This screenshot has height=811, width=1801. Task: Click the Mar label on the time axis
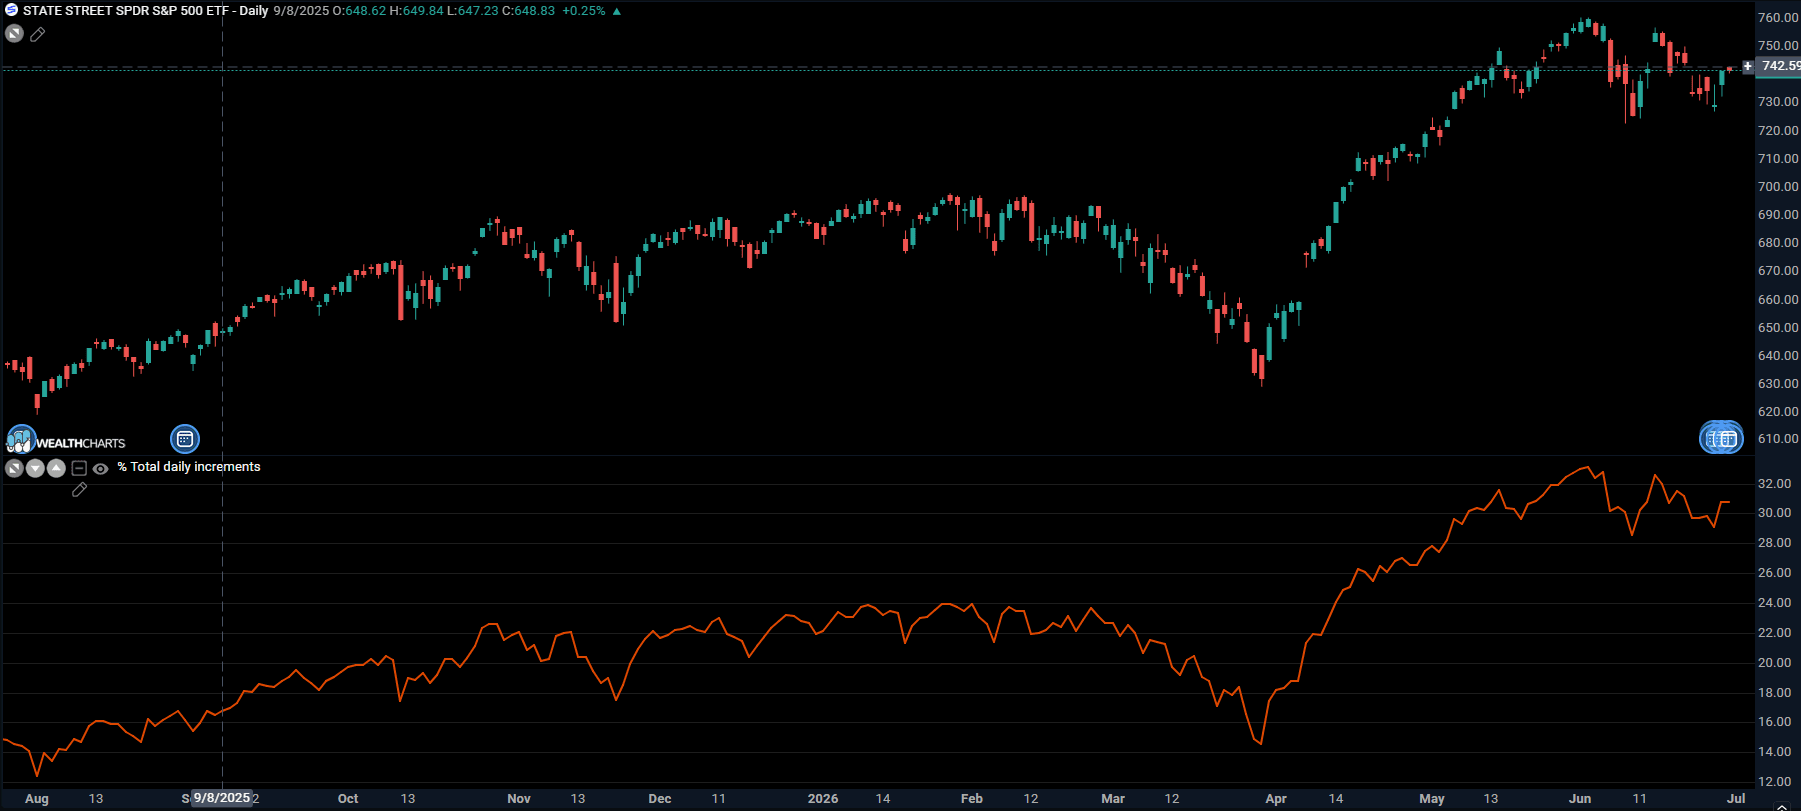pos(1113,799)
